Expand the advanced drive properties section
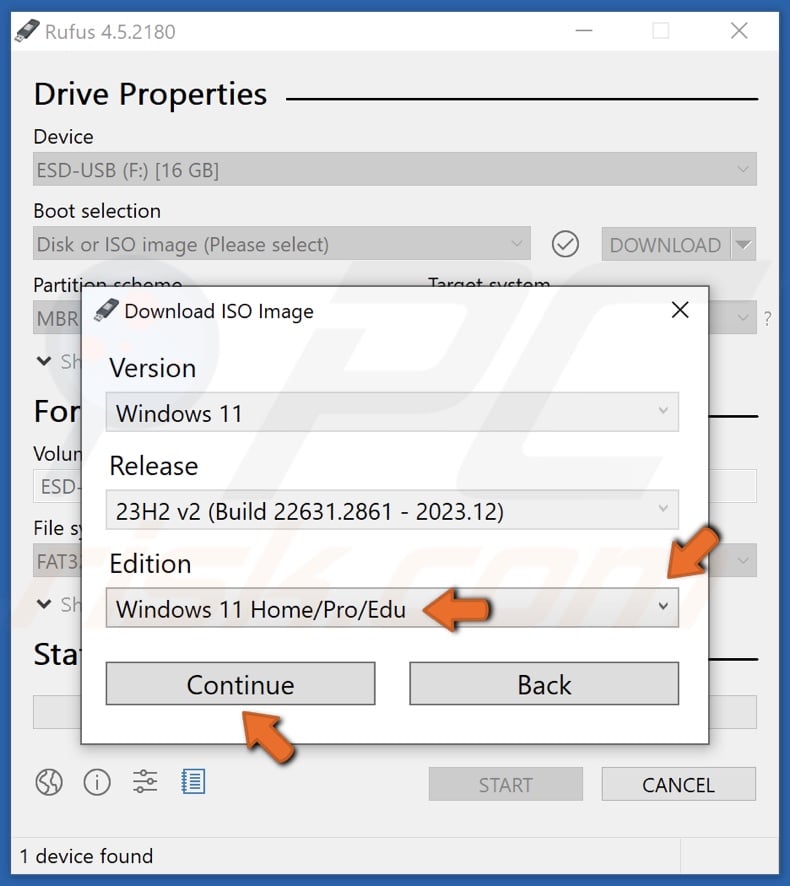 [43, 361]
